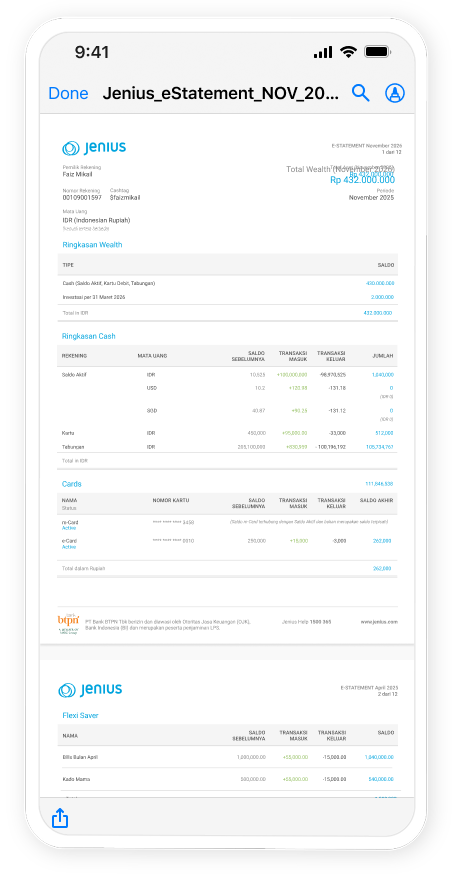This screenshot has height=874, width=459.
Task: Select the account number 00109001597
Action: click(x=82, y=197)
